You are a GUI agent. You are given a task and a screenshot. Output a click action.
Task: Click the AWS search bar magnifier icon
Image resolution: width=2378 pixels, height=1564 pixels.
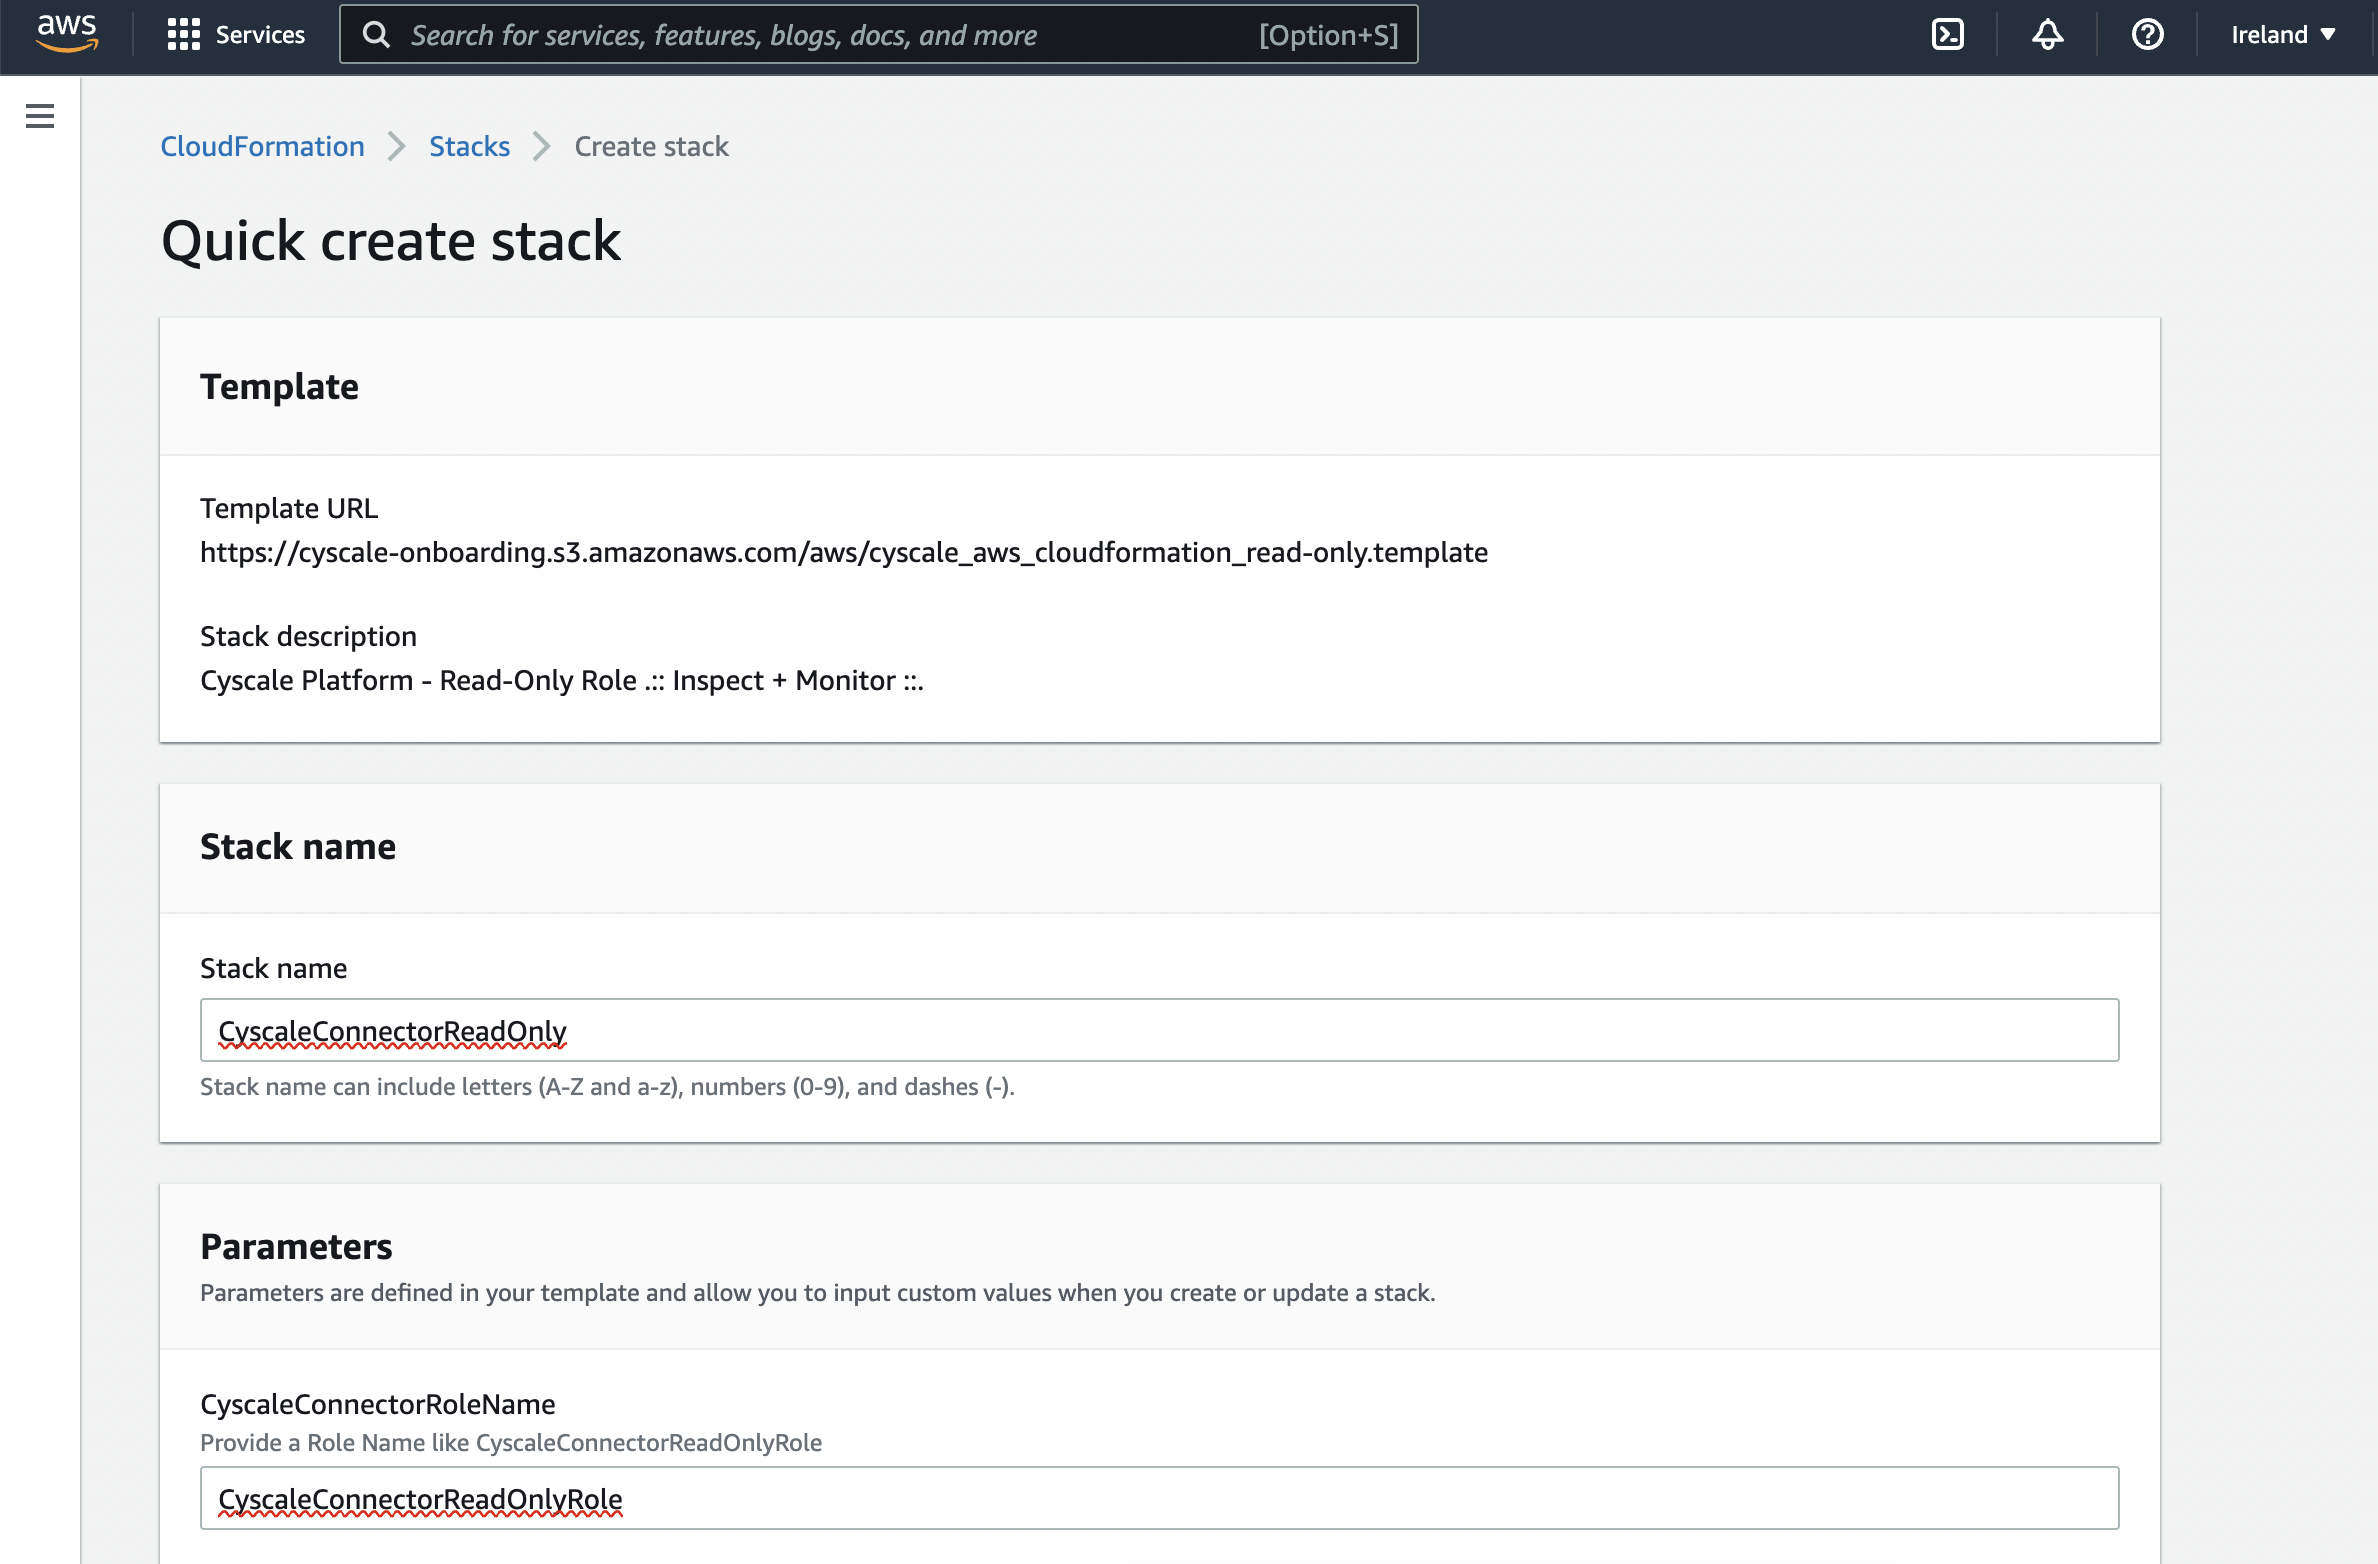click(373, 35)
